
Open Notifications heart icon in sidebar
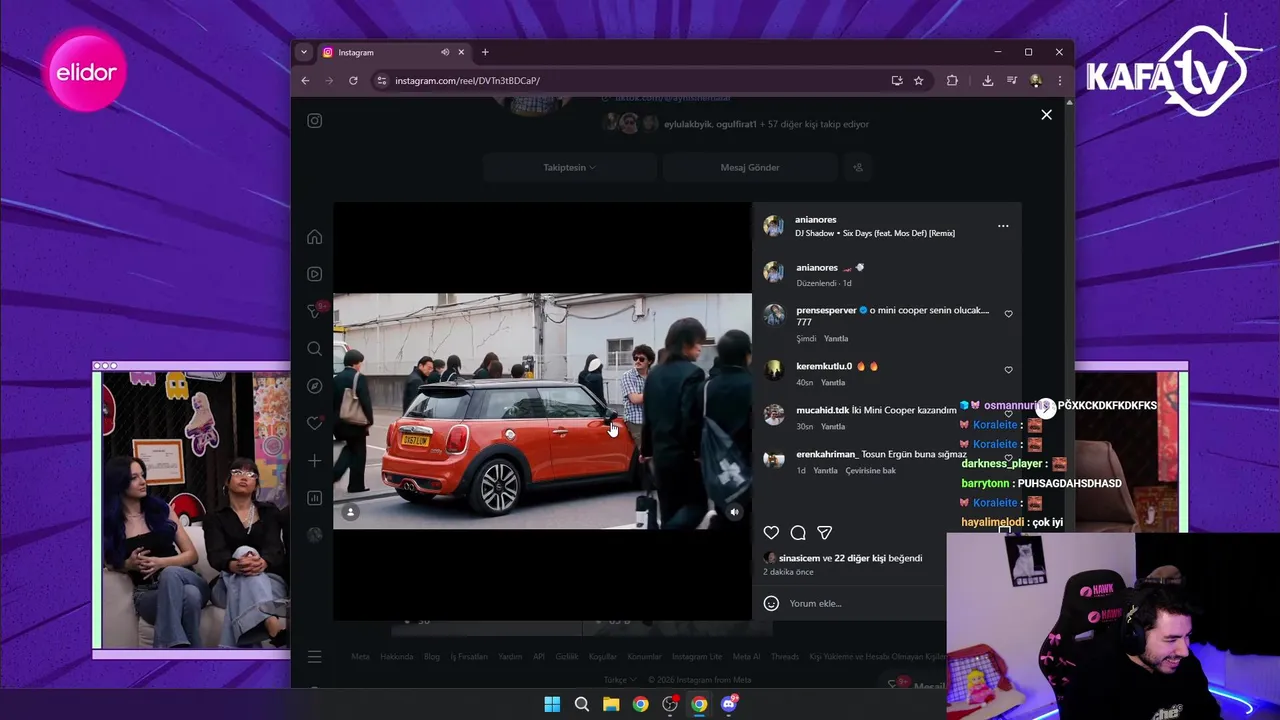pos(315,423)
